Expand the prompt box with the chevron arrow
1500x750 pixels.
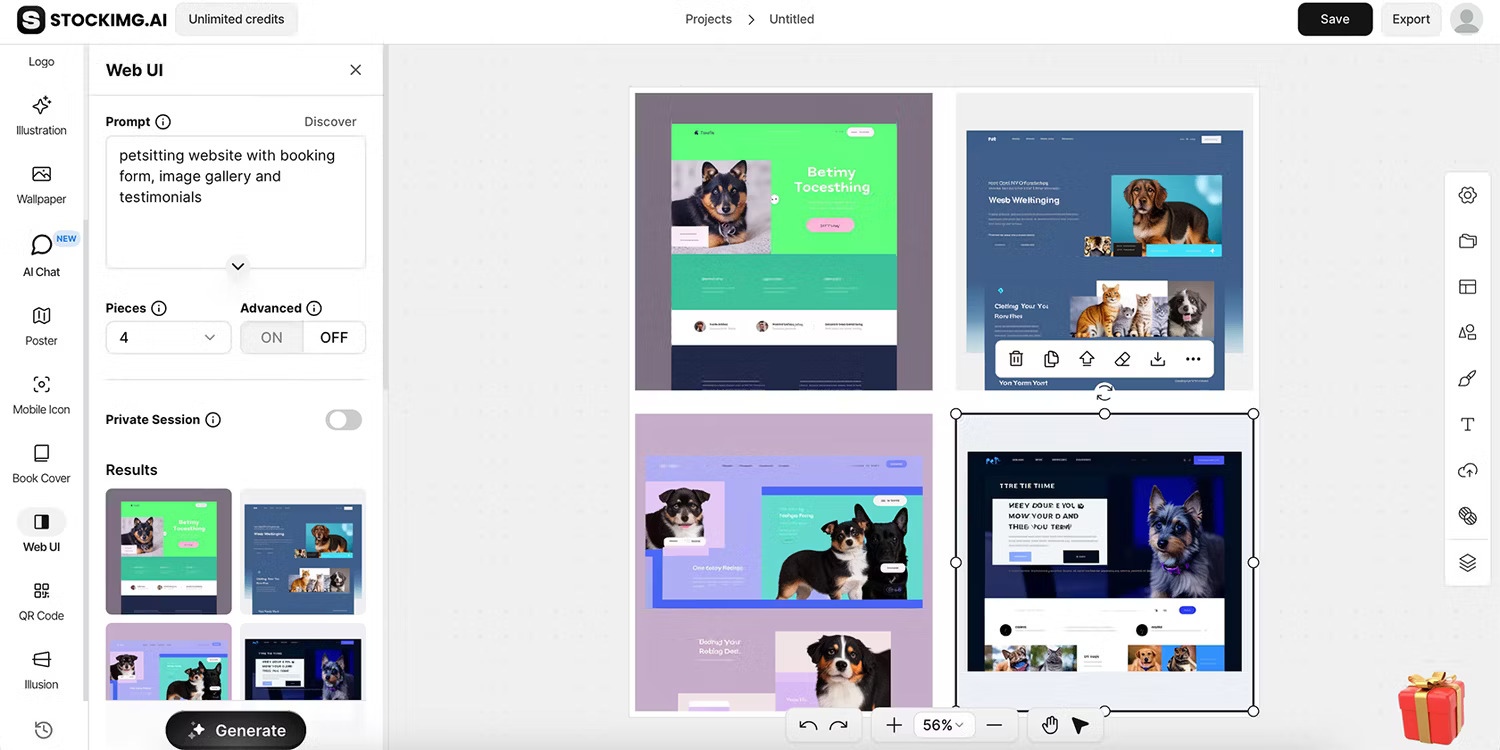tap(237, 266)
